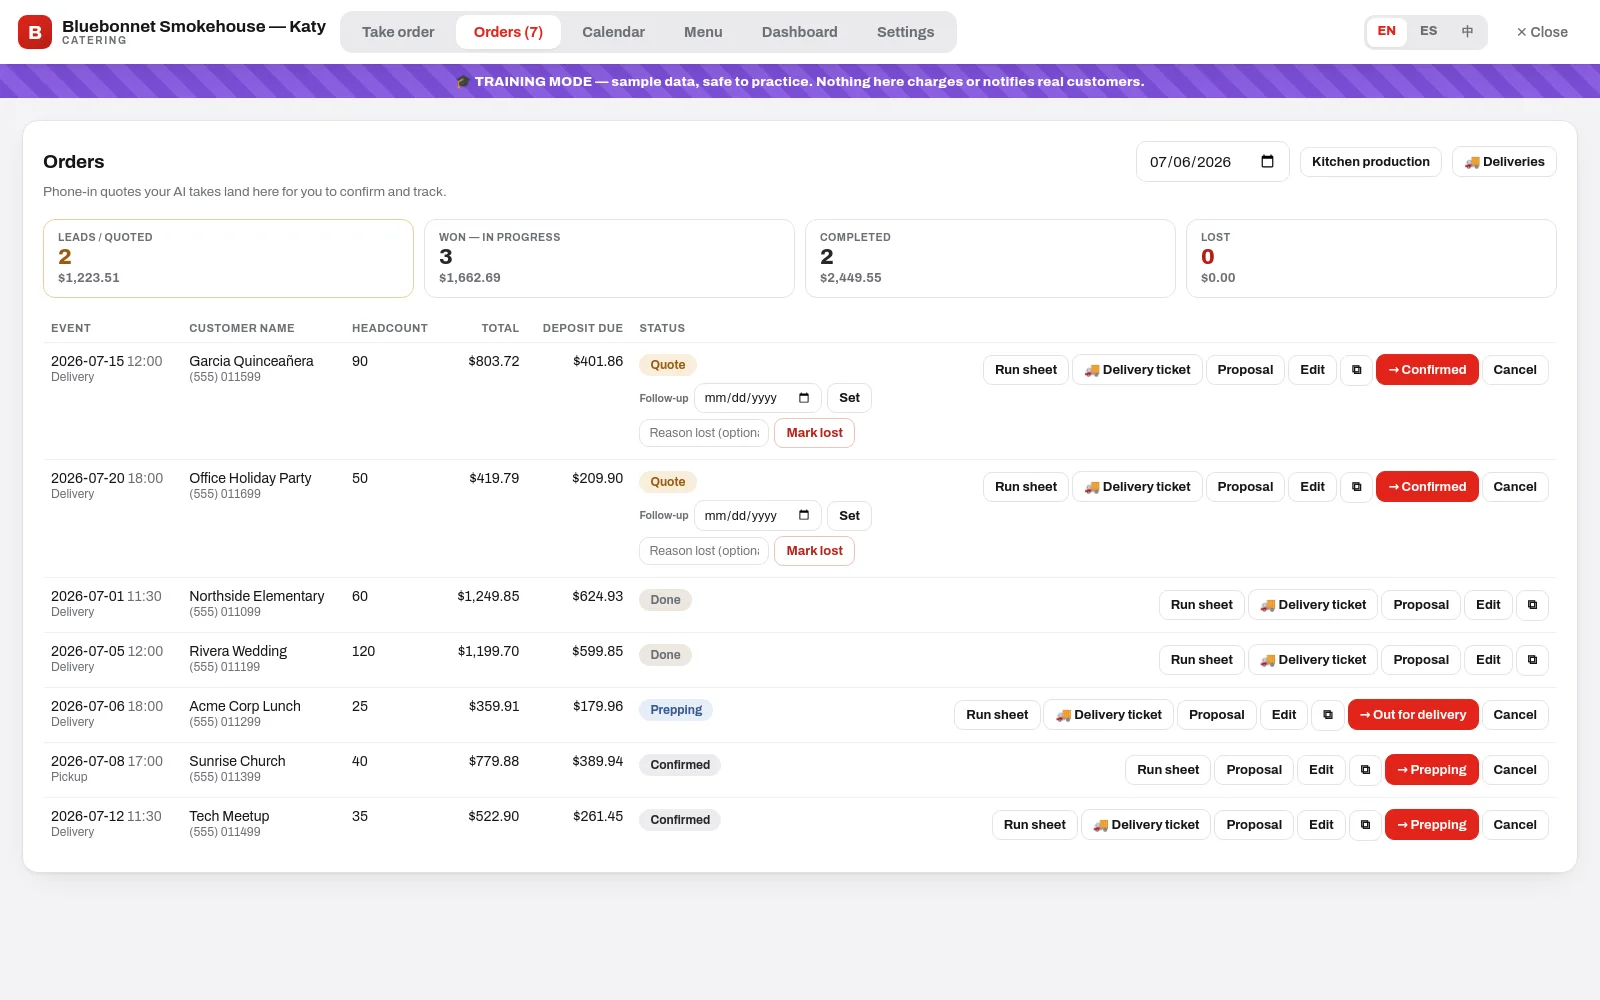1600x1000 pixels.
Task: Open Delivery ticket for Rivera Wedding
Action: (1313, 660)
